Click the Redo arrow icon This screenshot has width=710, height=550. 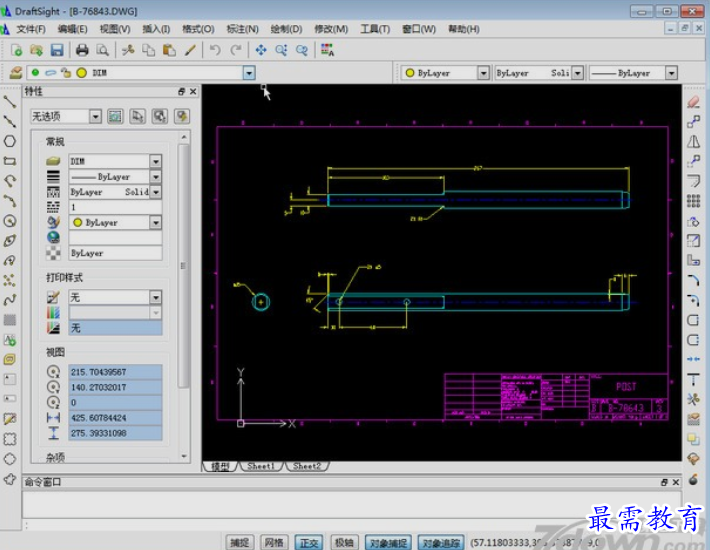click(x=236, y=50)
